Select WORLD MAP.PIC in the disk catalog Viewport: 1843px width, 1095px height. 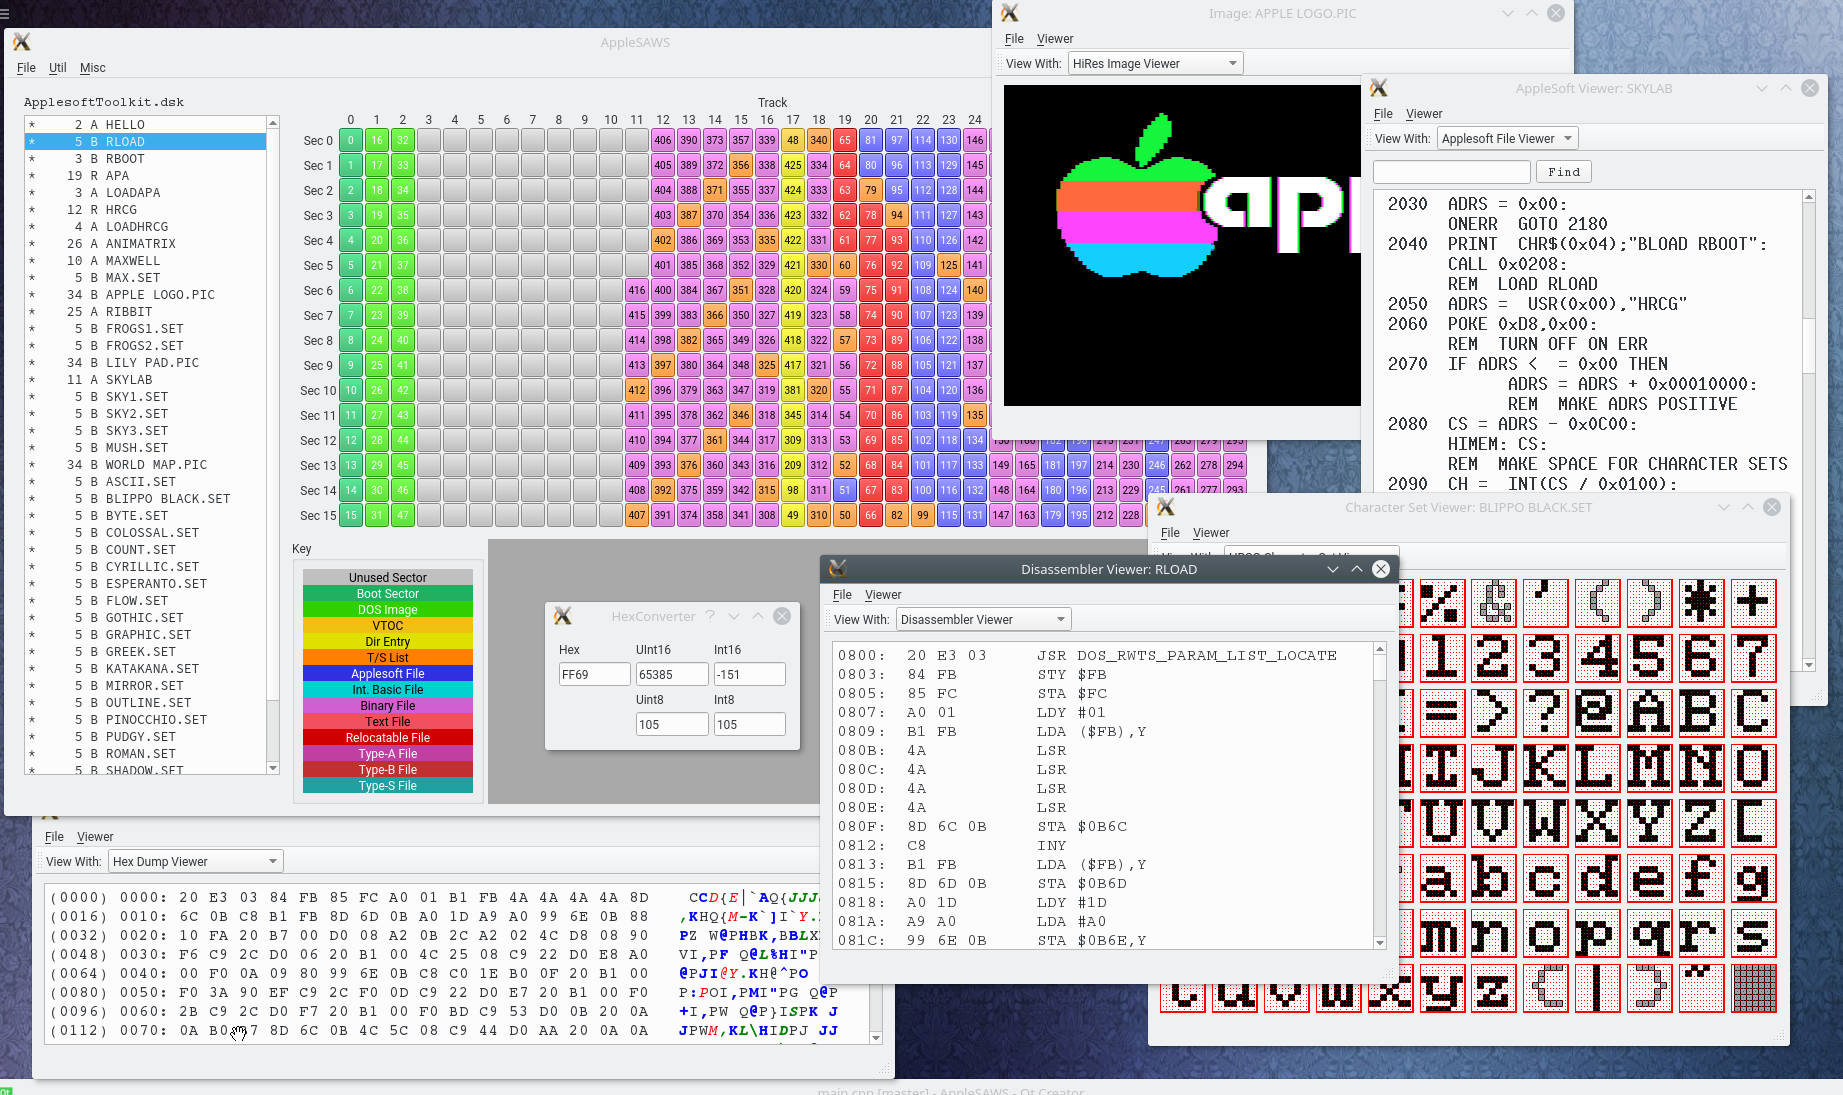pos(146,464)
